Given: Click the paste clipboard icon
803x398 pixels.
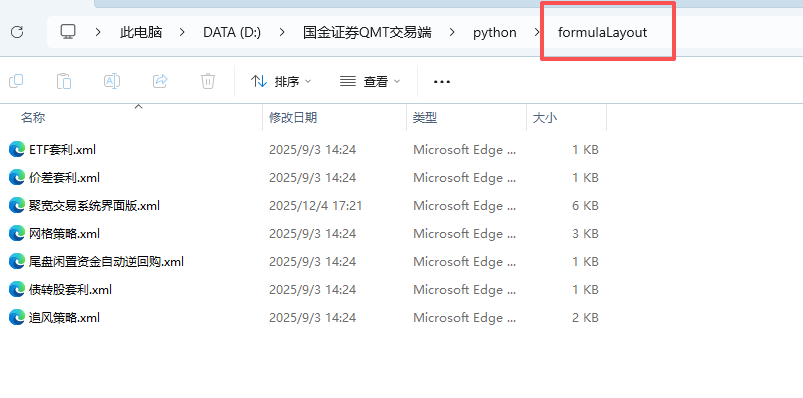Looking at the screenshot, I should pos(64,81).
